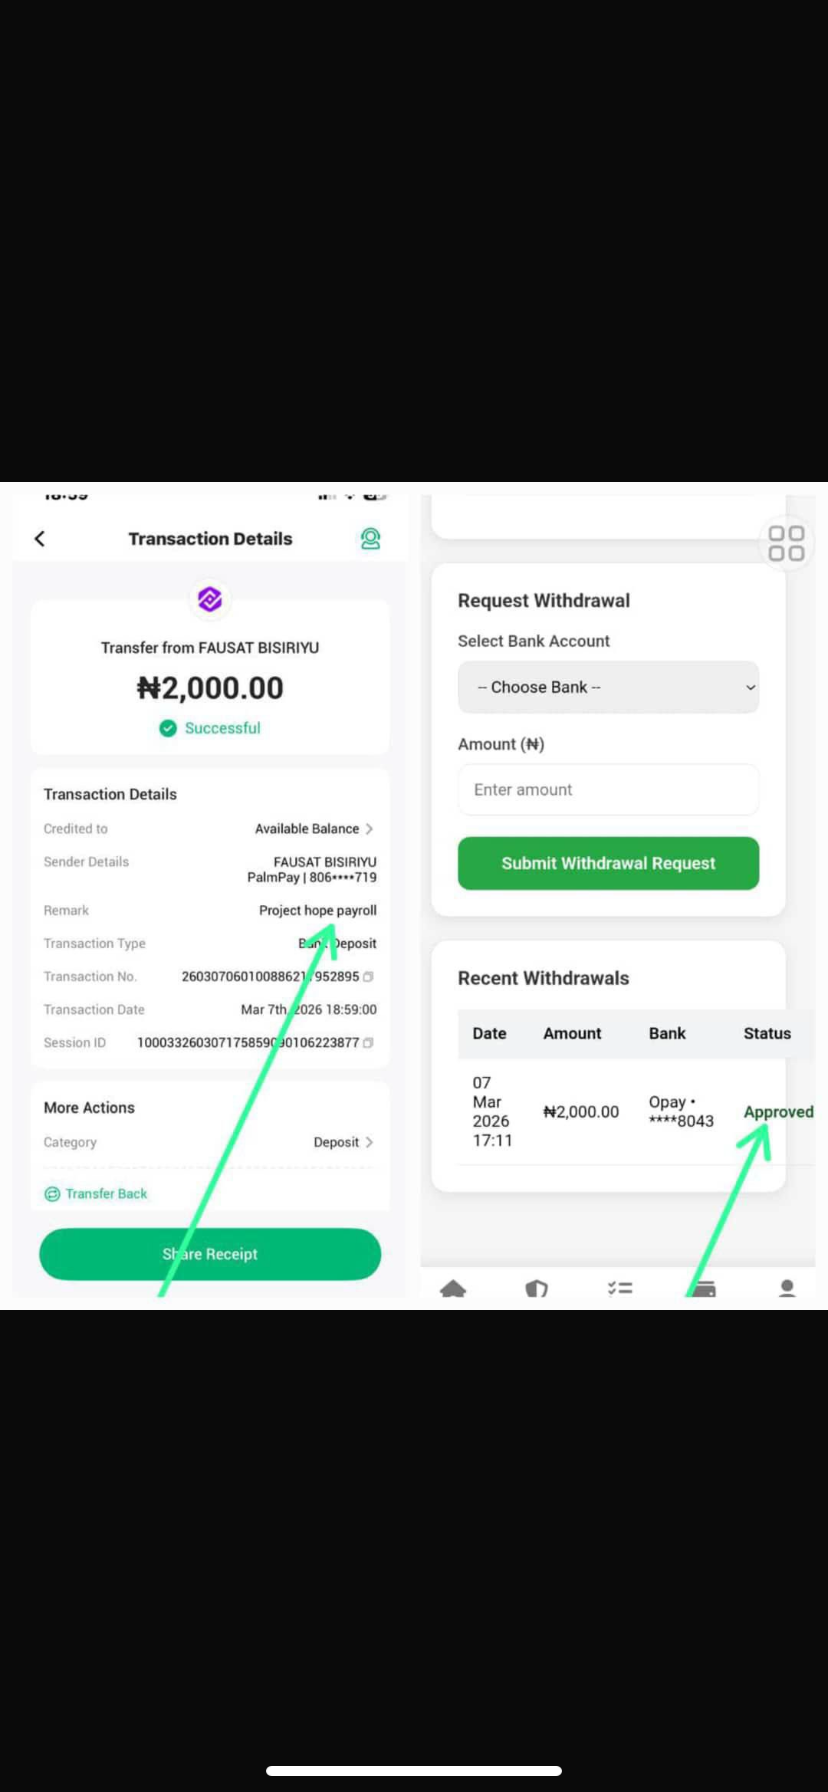Focus the Enter amount input field
This screenshot has height=1792, width=828.
click(x=608, y=790)
